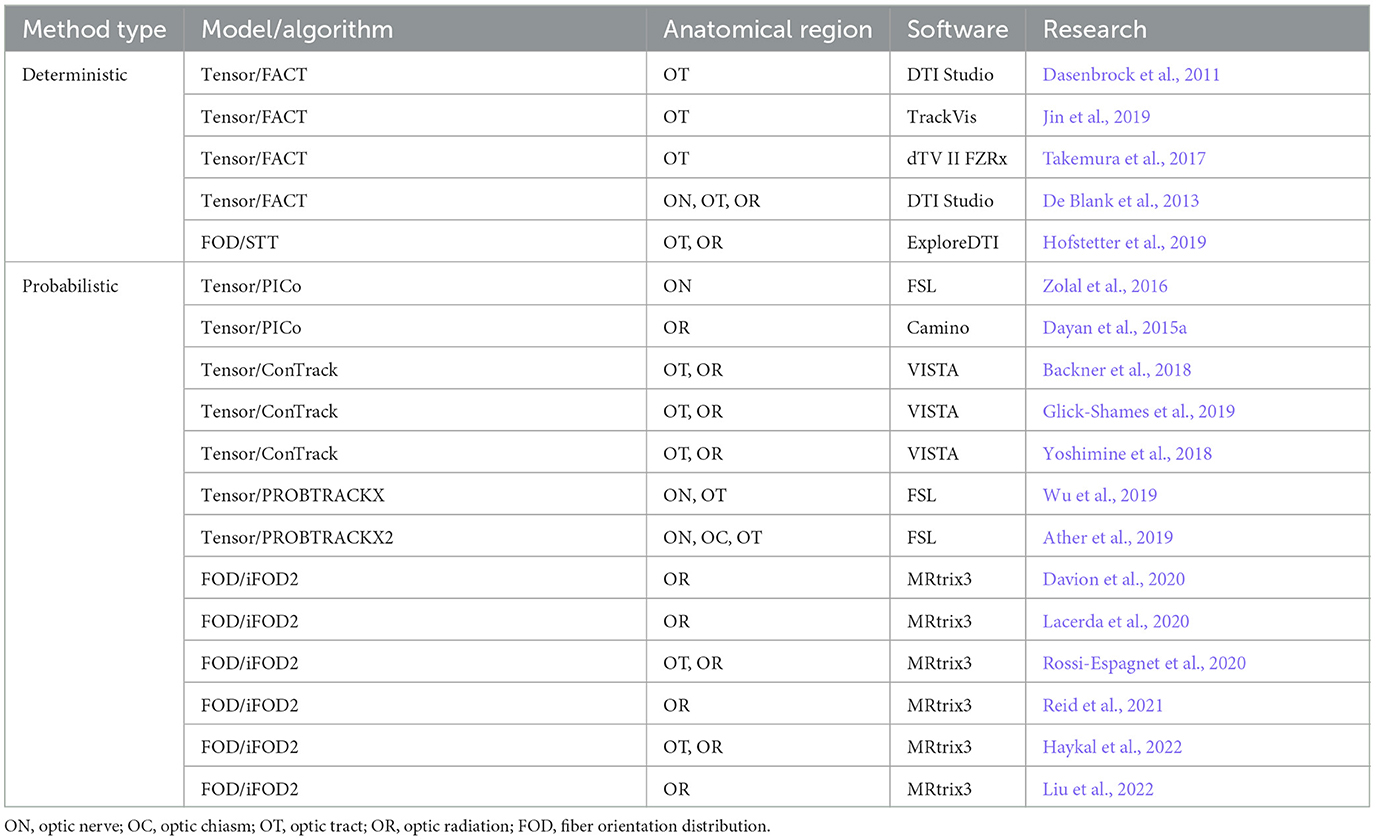The width and height of the screenshot is (1376, 840).
Task: Follow the Takemura et al., 2017 link
Action: 1124,158
